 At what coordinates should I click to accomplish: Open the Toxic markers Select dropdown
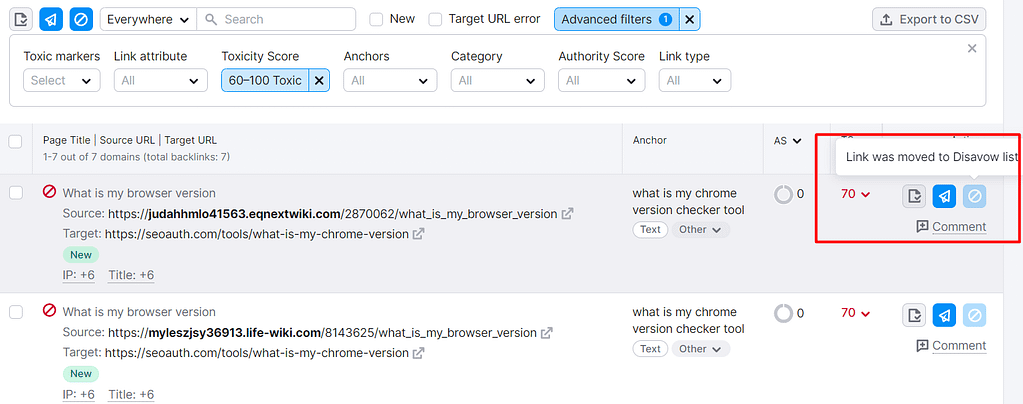pos(62,80)
